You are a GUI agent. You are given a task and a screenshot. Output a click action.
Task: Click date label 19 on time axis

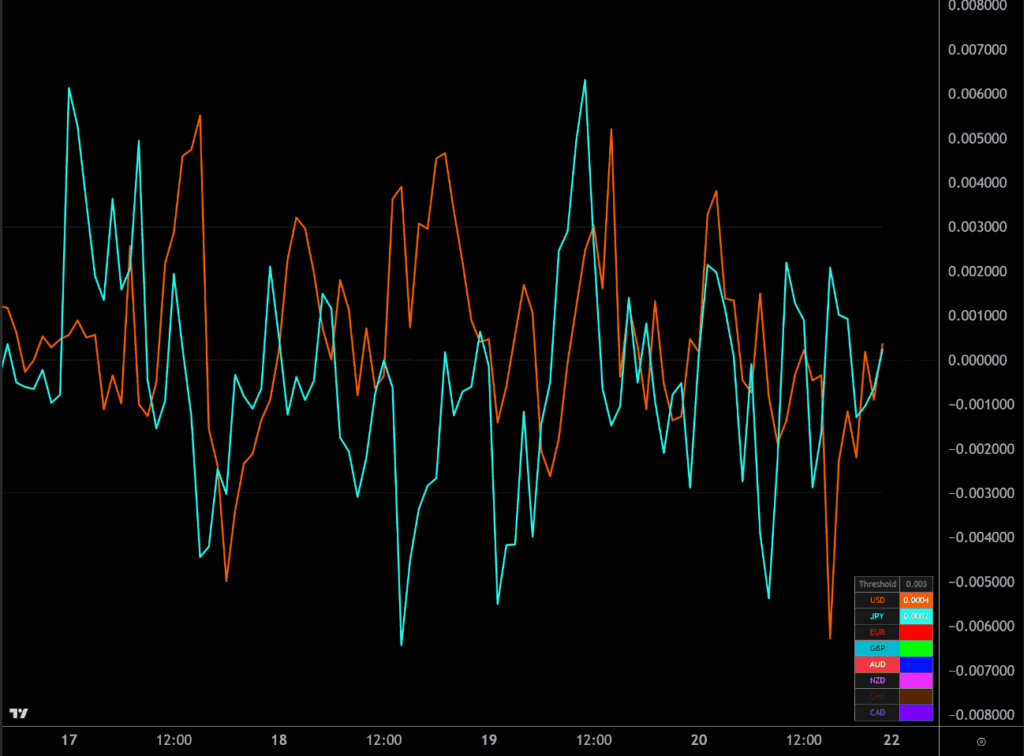point(489,740)
